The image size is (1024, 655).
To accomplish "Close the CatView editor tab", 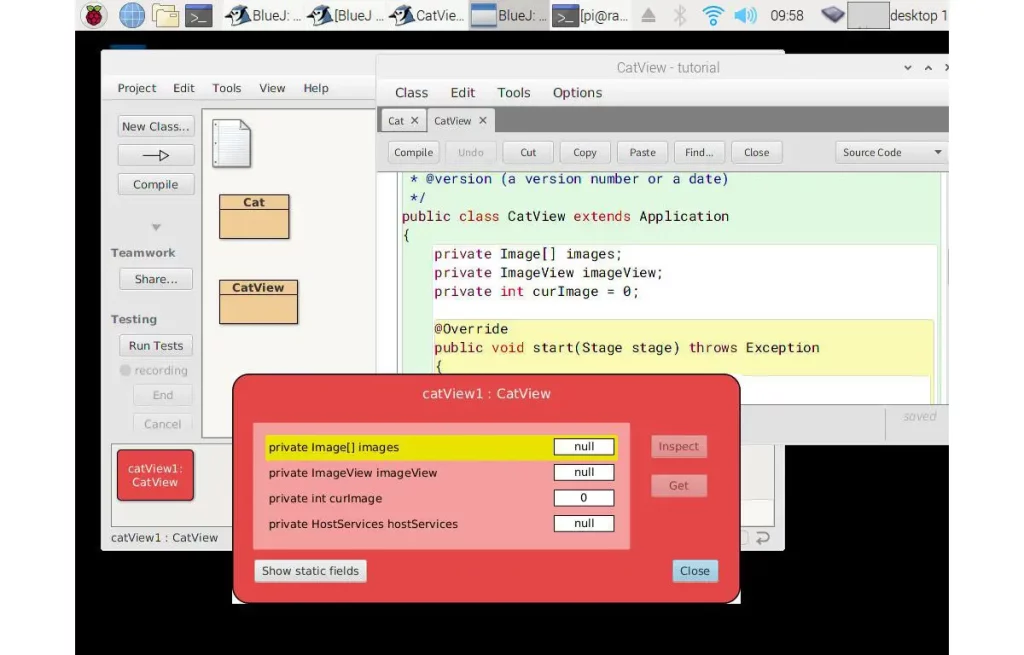I will tap(483, 120).
